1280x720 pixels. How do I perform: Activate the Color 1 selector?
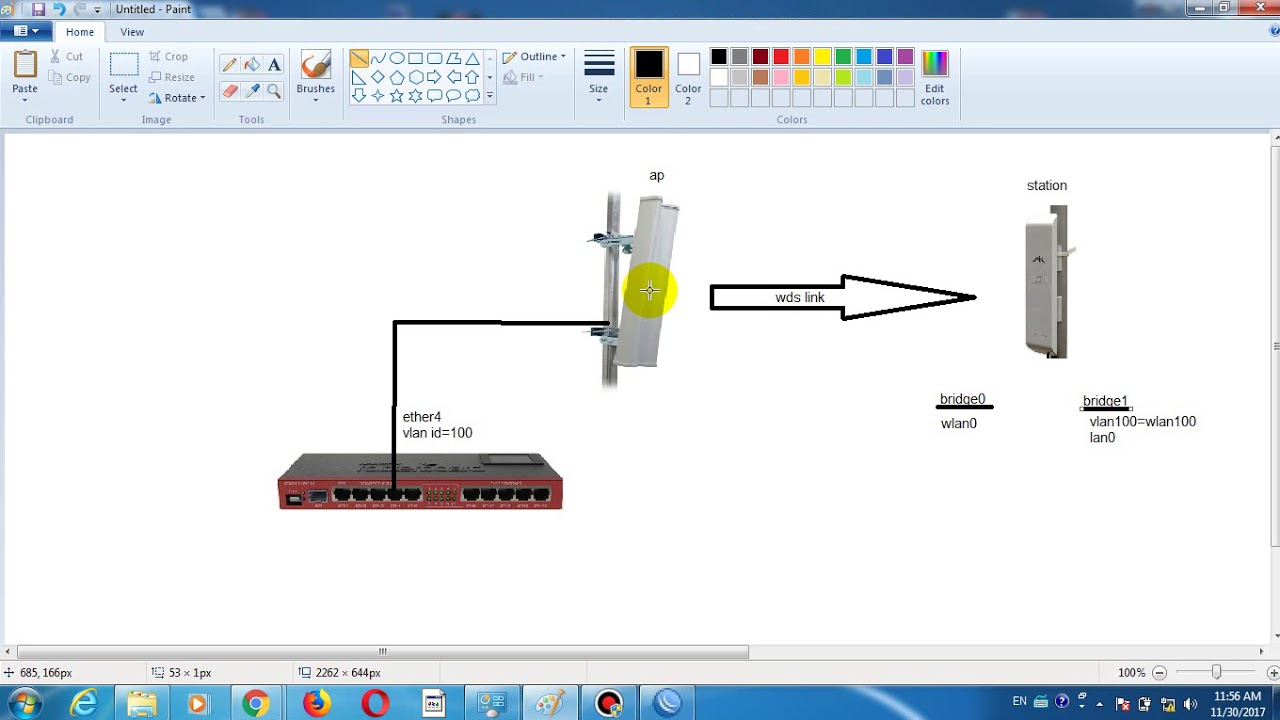[648, 77]
